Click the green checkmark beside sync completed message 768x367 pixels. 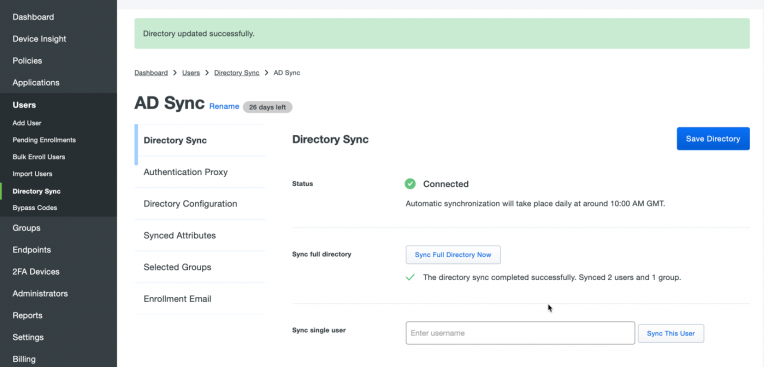pos(410,277)
